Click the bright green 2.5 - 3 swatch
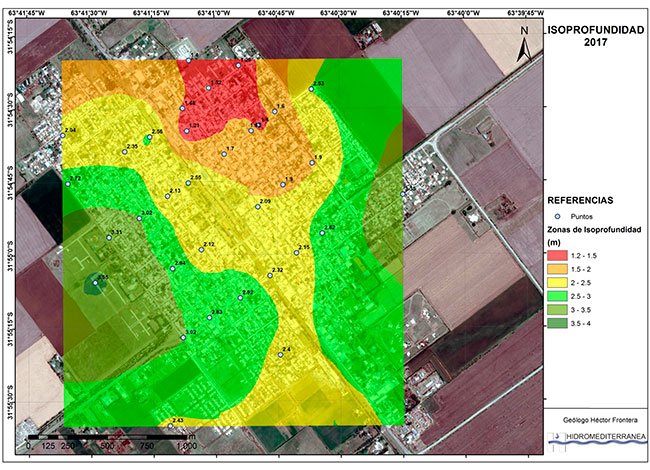The image size is (650, 470). 557,296
